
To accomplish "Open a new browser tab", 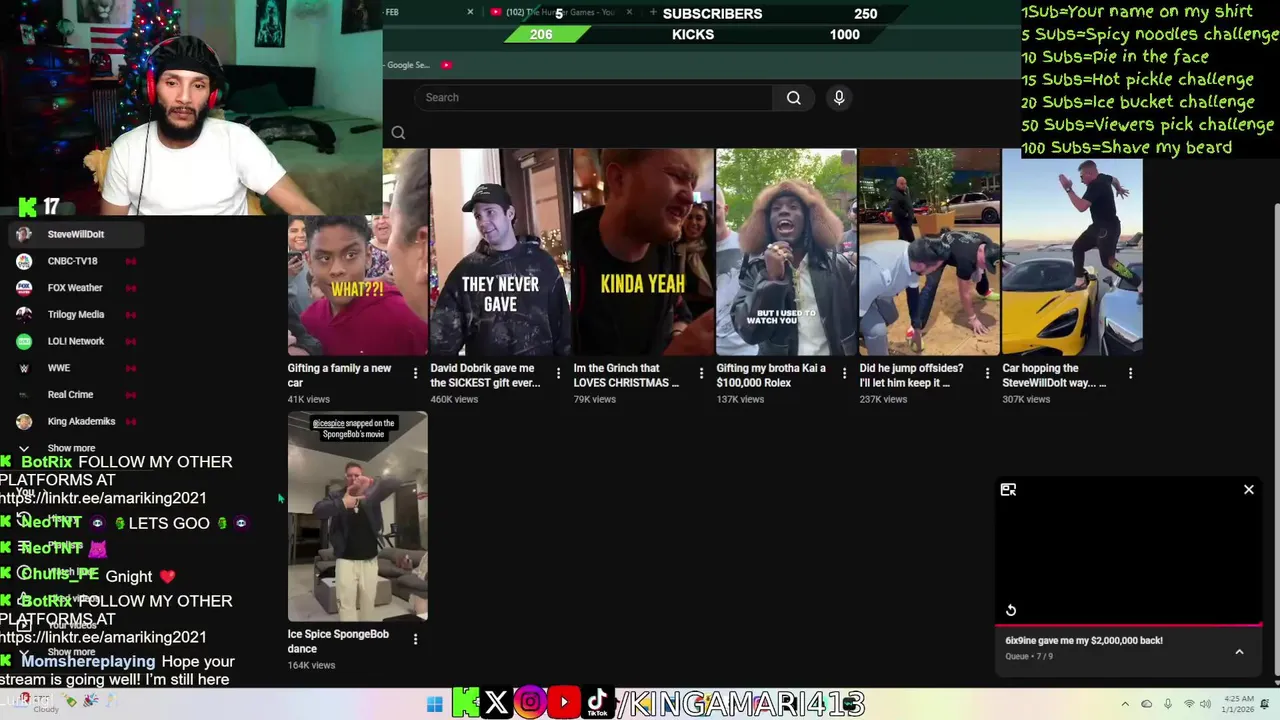I will pyautogui.click(x=653, y=12).
